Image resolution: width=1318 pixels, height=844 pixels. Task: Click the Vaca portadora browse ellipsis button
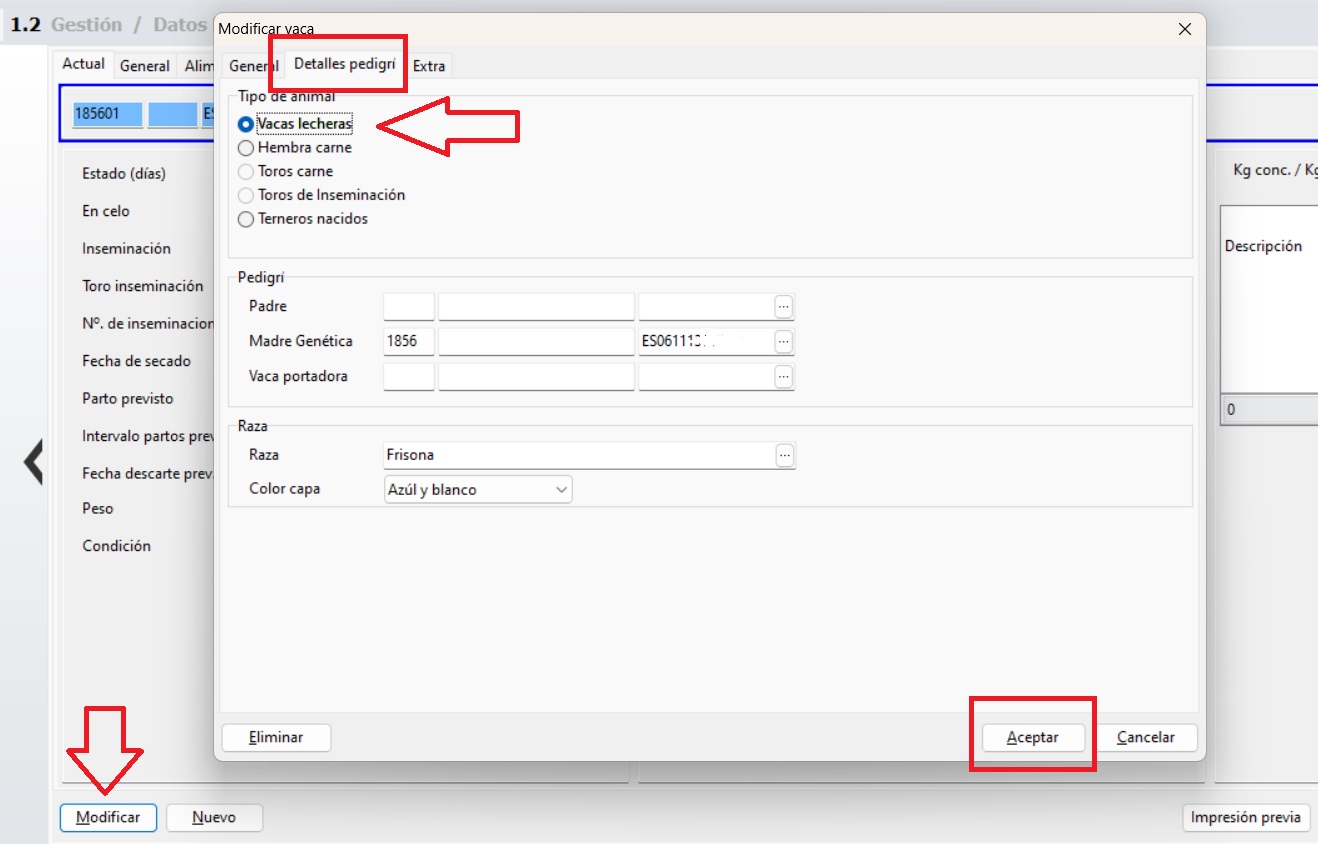784,376
